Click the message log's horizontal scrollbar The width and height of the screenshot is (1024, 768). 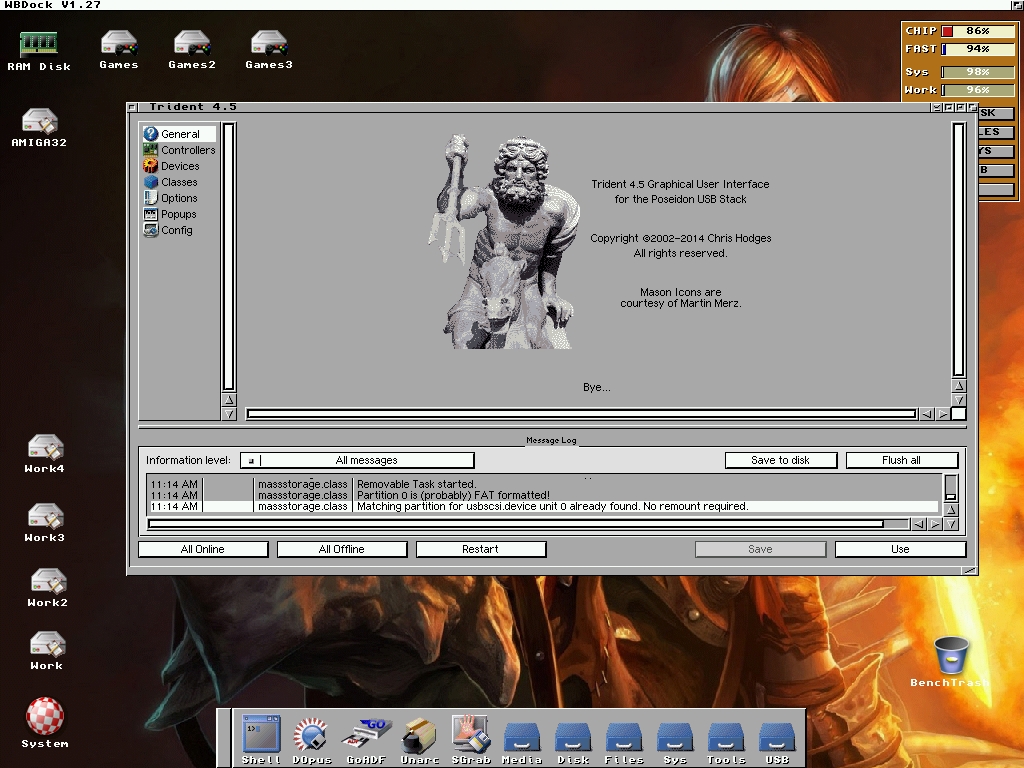point(528,524)
